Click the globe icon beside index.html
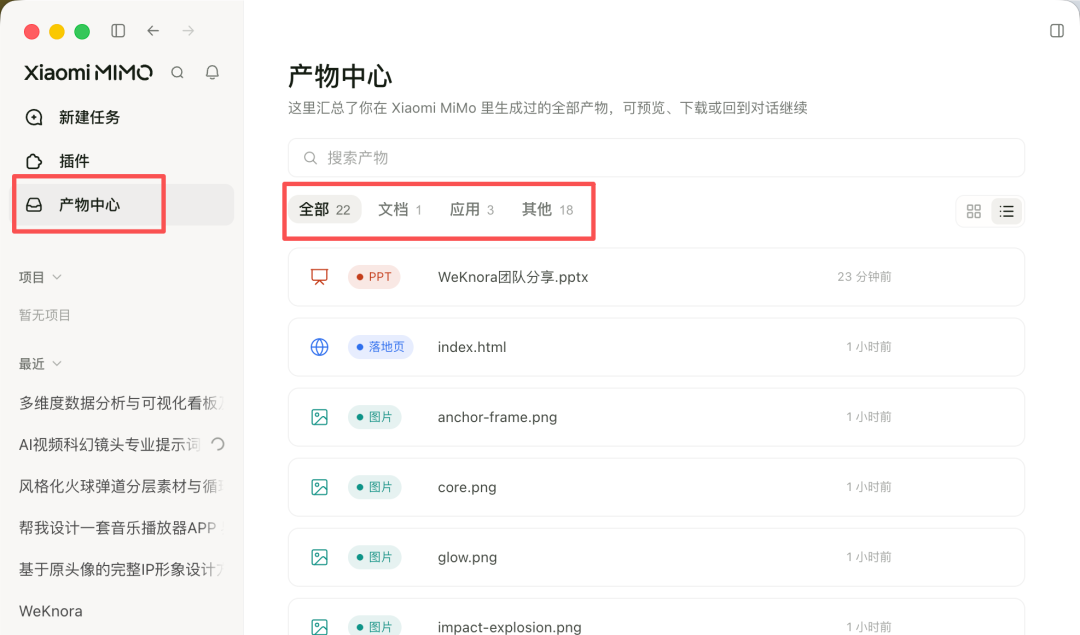 (319, 347)
